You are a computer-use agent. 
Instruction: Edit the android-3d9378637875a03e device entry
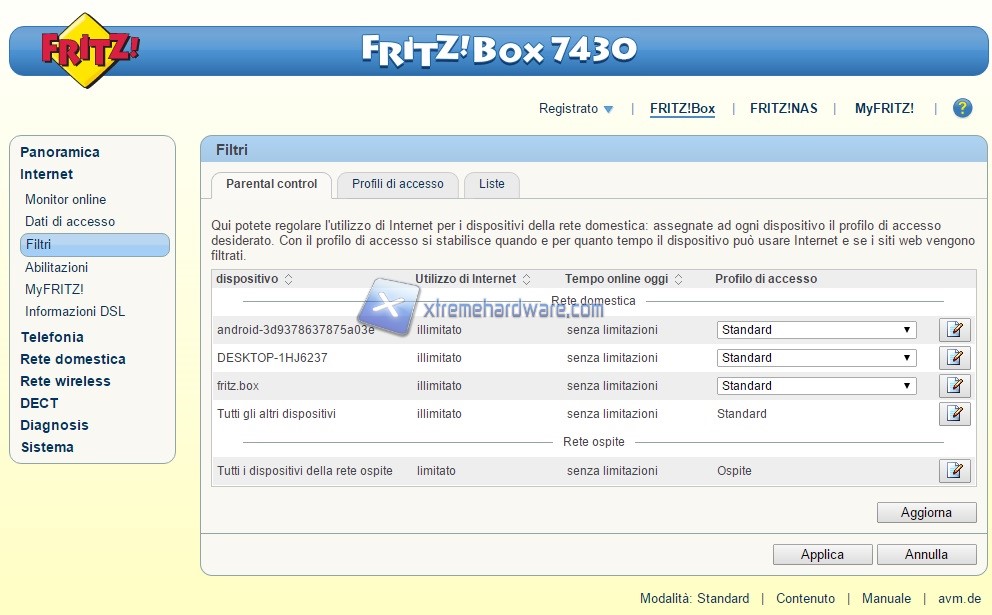point(954,330)
